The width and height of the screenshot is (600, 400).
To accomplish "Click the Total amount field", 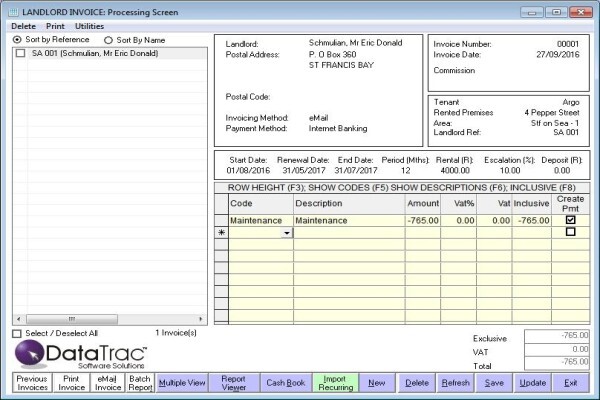I will pyautogui.click(x=557, y=362).
